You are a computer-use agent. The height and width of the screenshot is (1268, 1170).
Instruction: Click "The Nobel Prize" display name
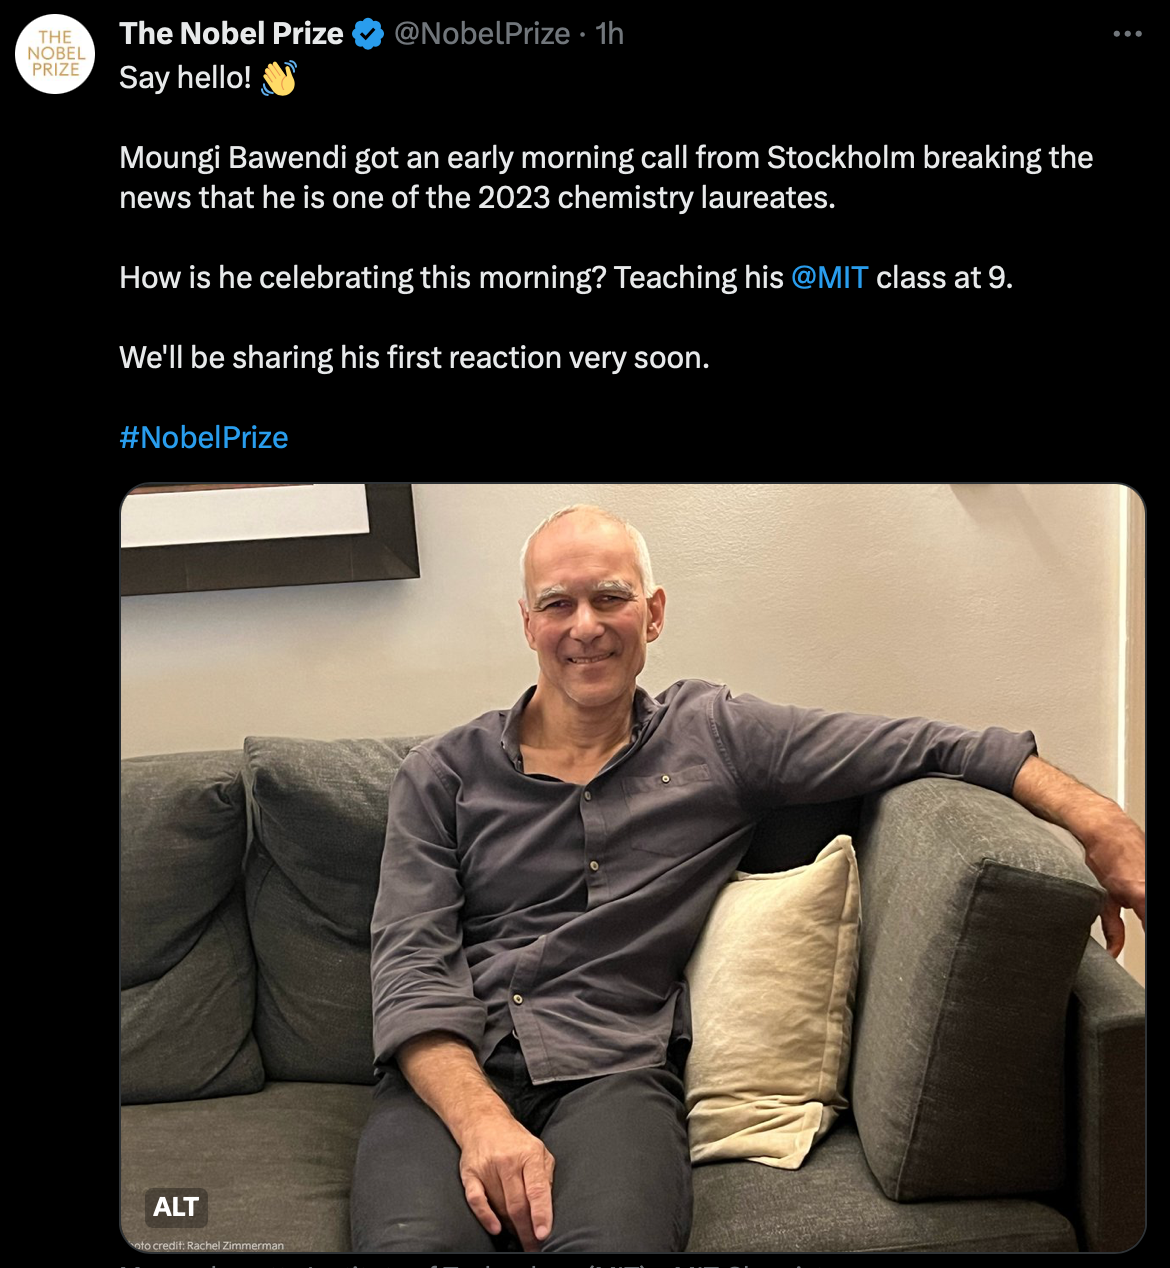tap(231, 34)
